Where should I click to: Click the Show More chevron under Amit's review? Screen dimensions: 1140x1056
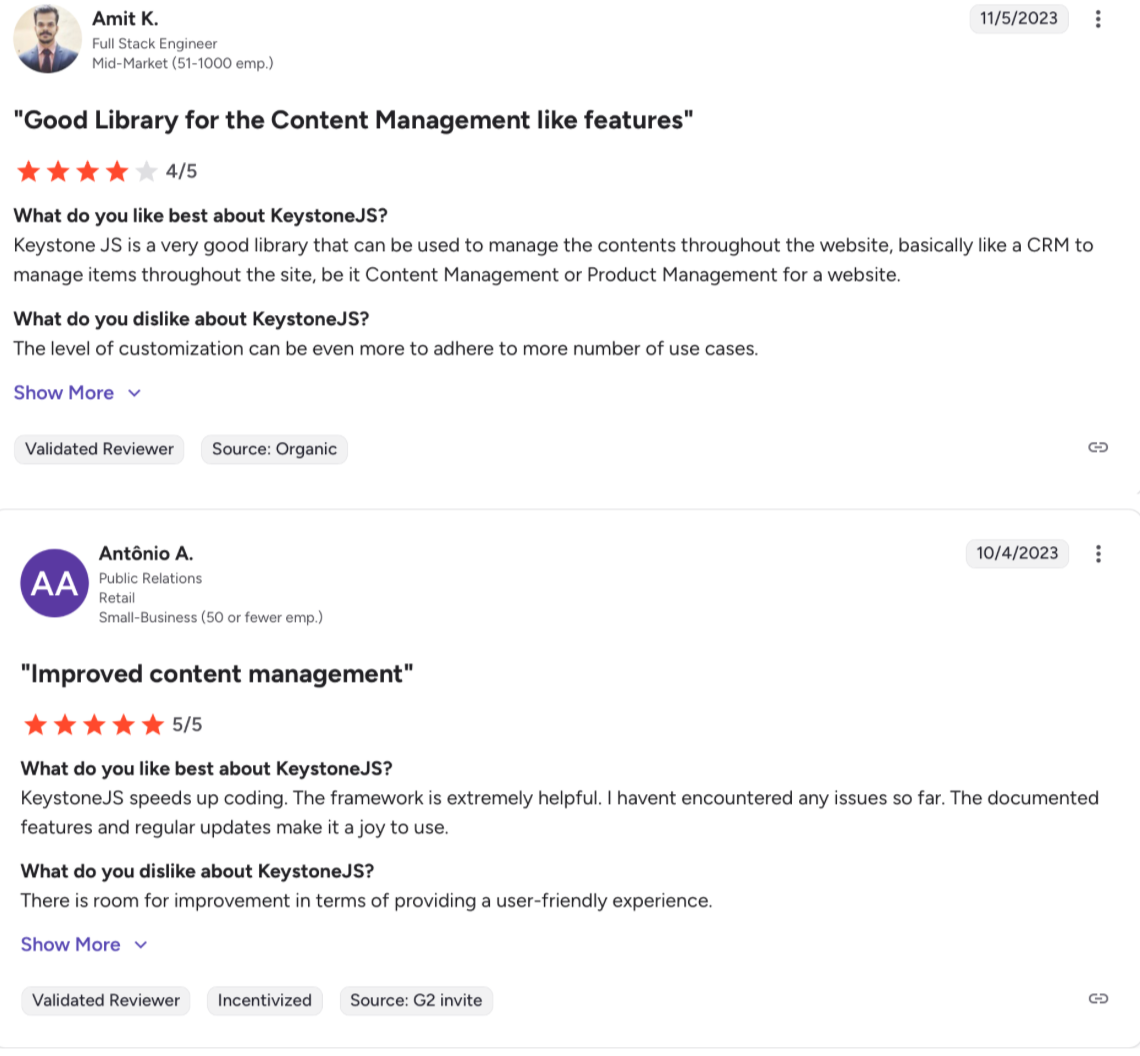click(x=135, y=393)
